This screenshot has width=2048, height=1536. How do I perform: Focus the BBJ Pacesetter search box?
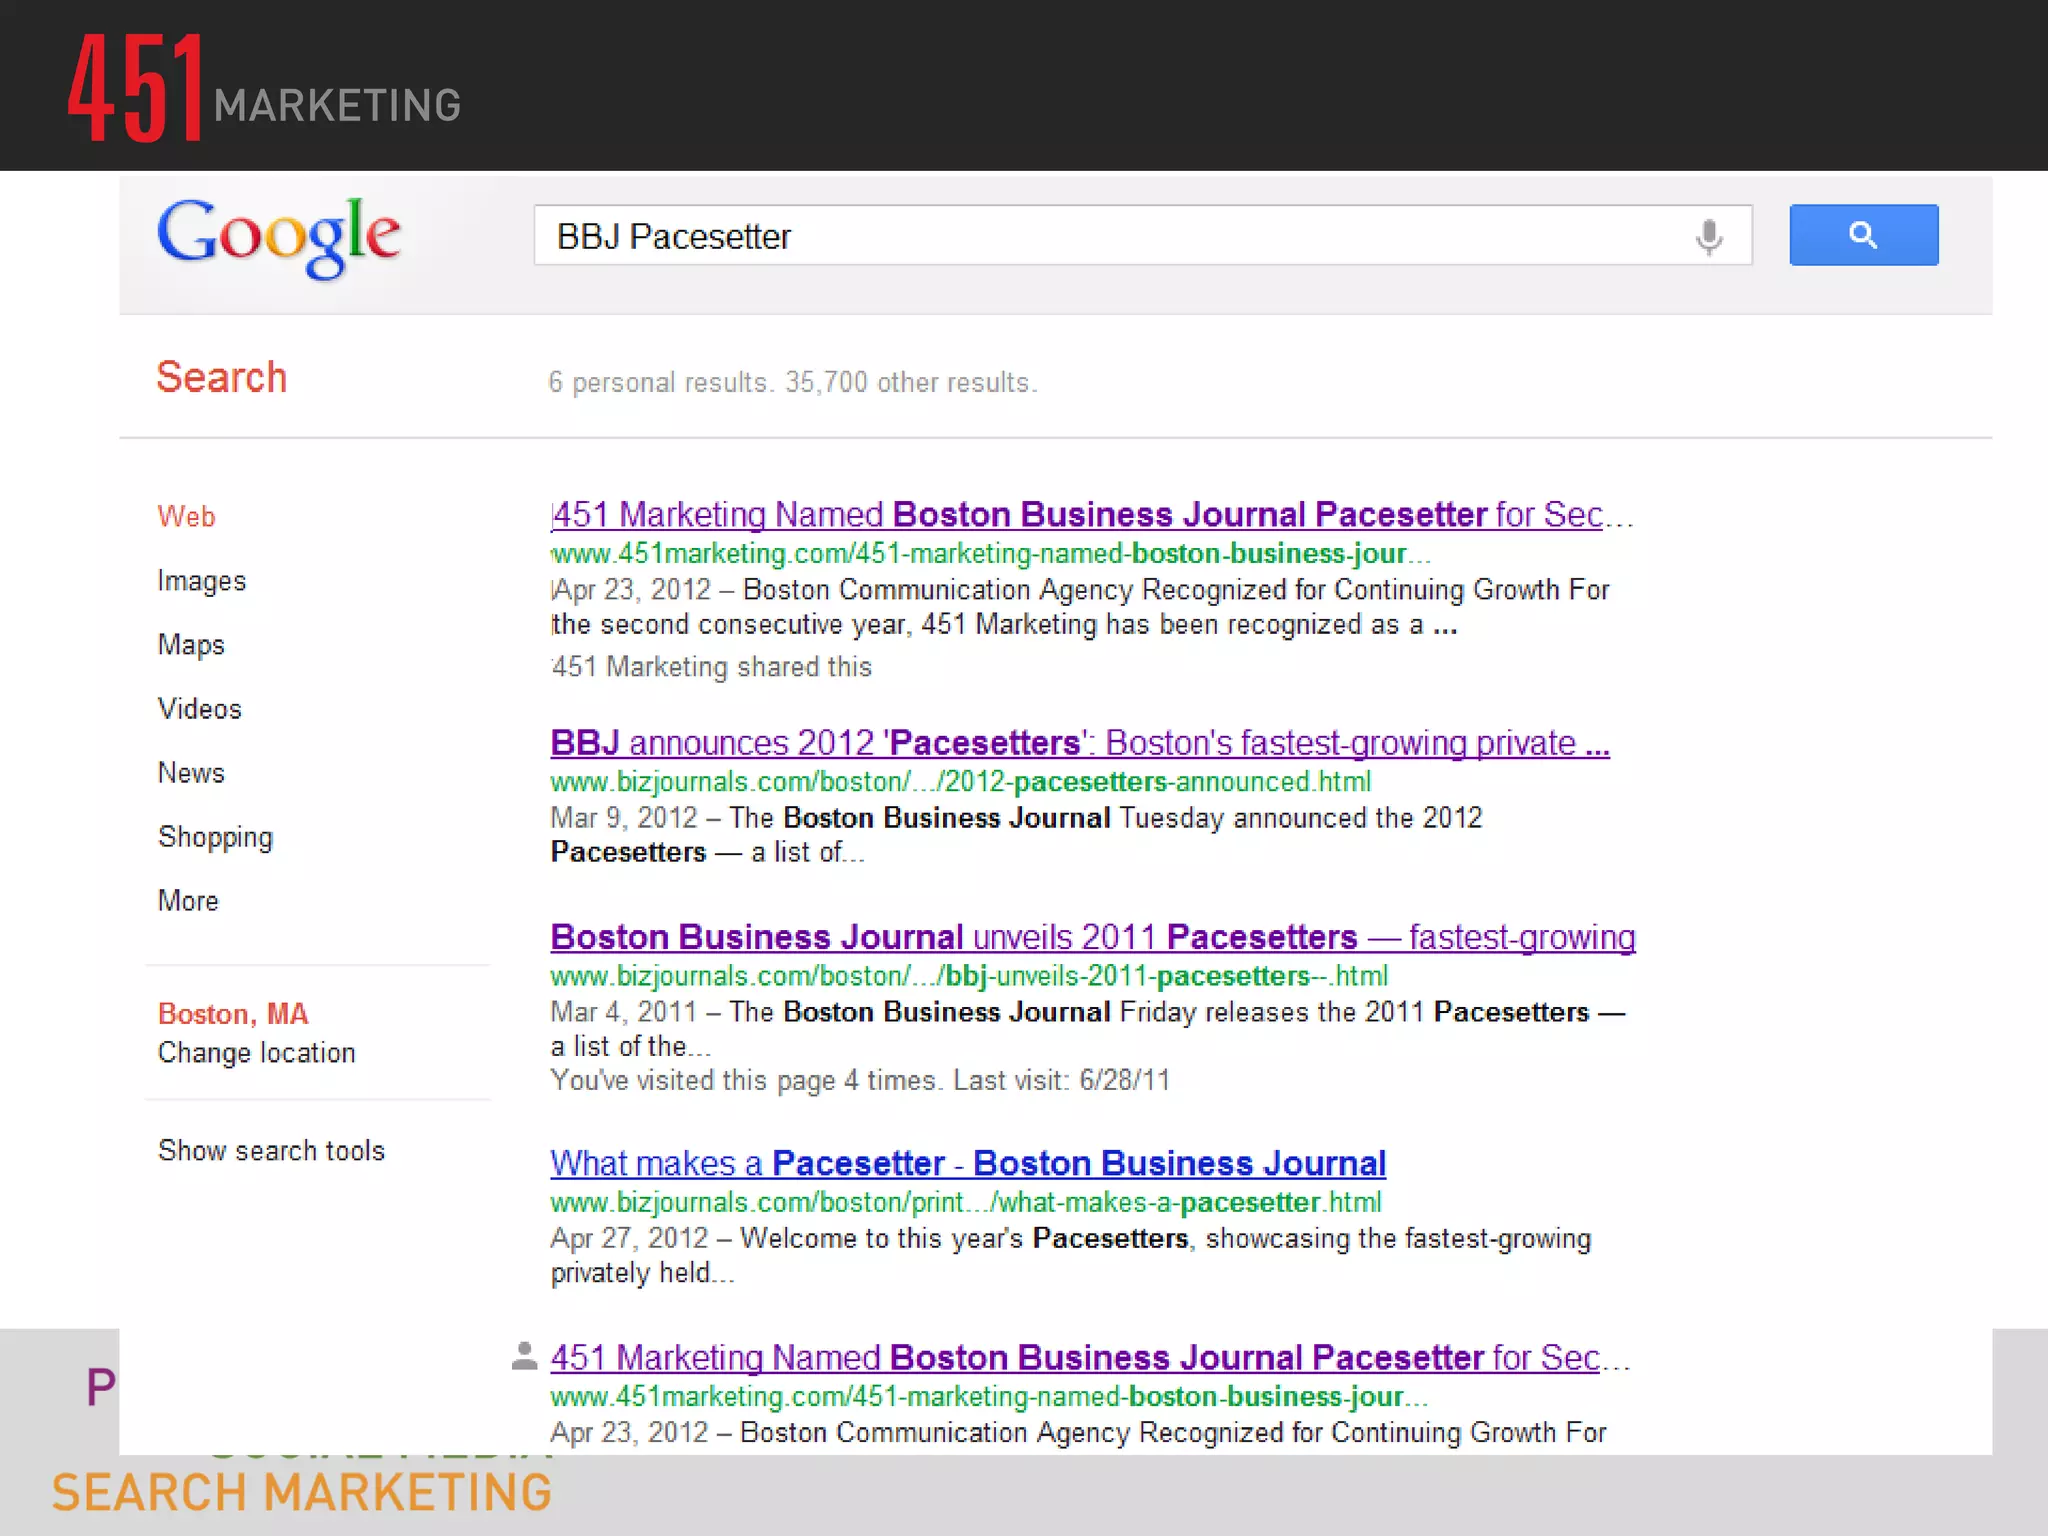coord(1100,236)
